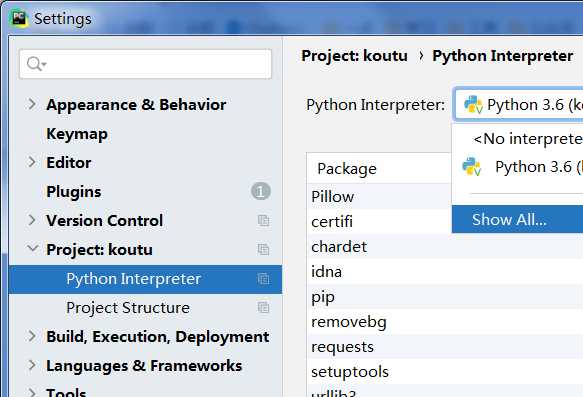583x397 pixels.
Task: Expand Build, Execution, Deployment section
Action: [x=32, y=336]
